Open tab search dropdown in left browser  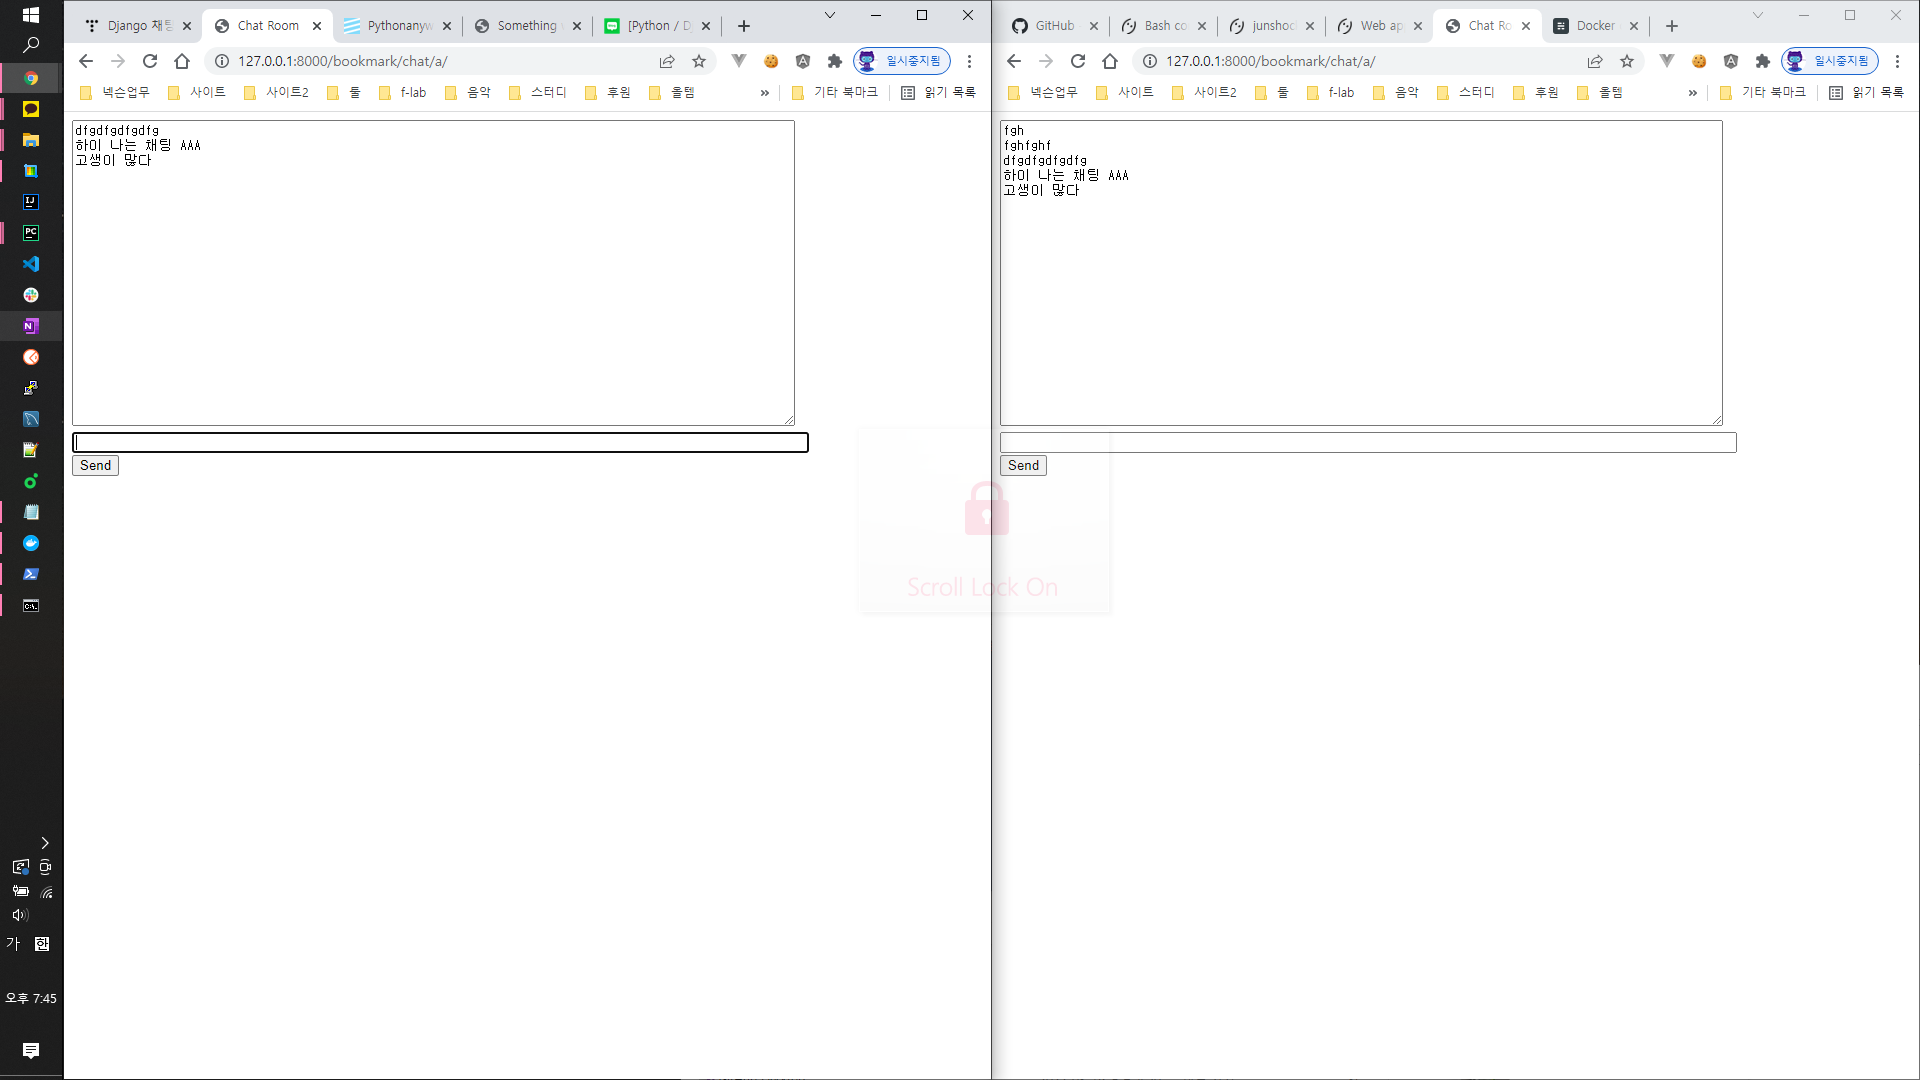[x=829, y=15]
